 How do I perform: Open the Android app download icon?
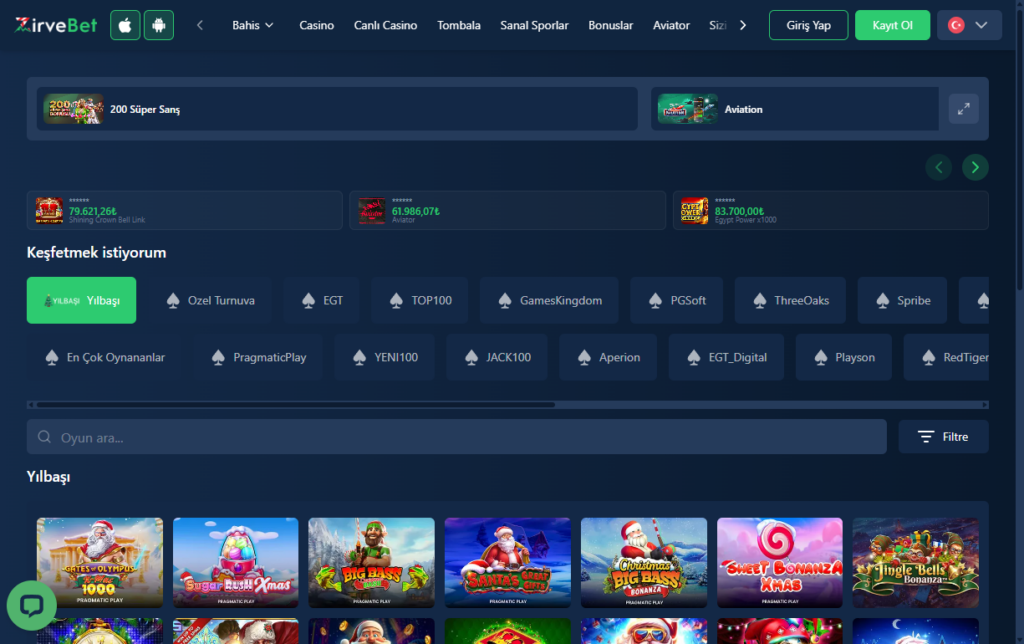click(x=159, y=25)
